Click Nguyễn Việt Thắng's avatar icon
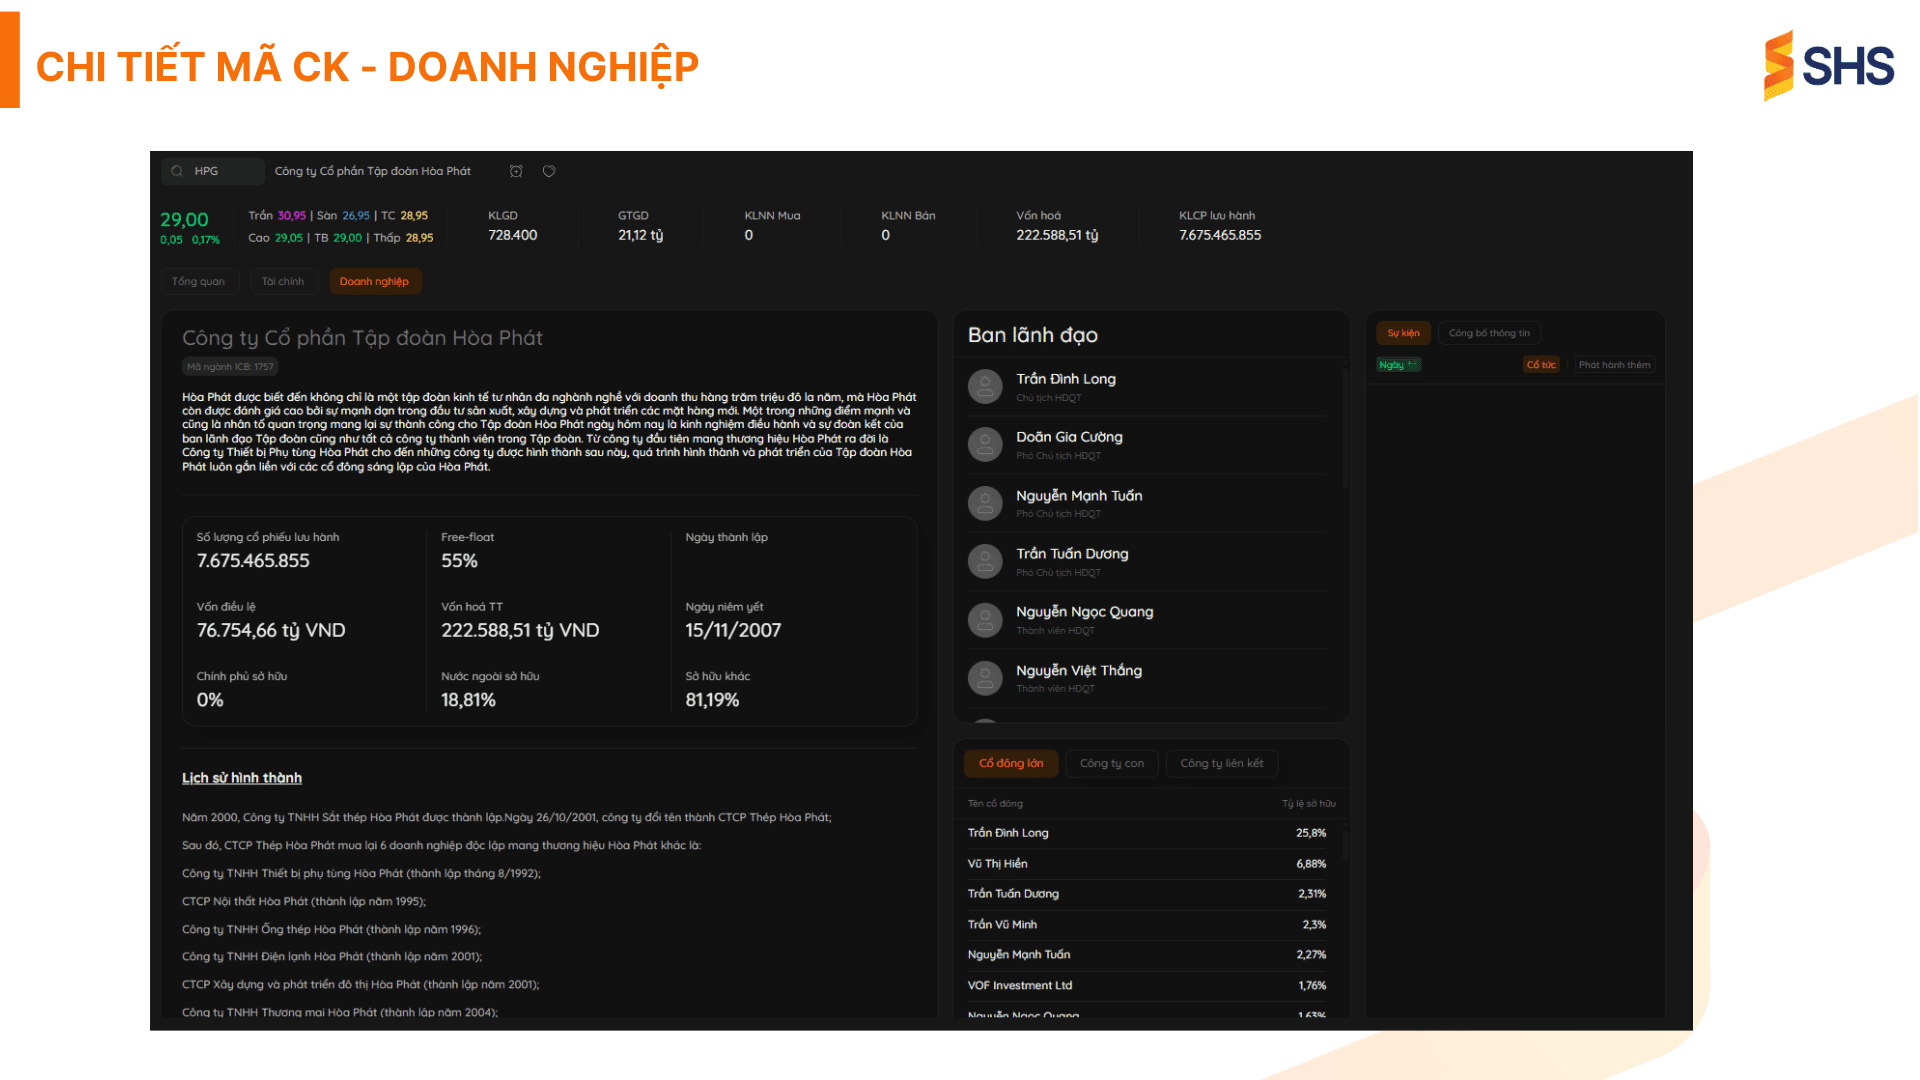 coord(985,678)
